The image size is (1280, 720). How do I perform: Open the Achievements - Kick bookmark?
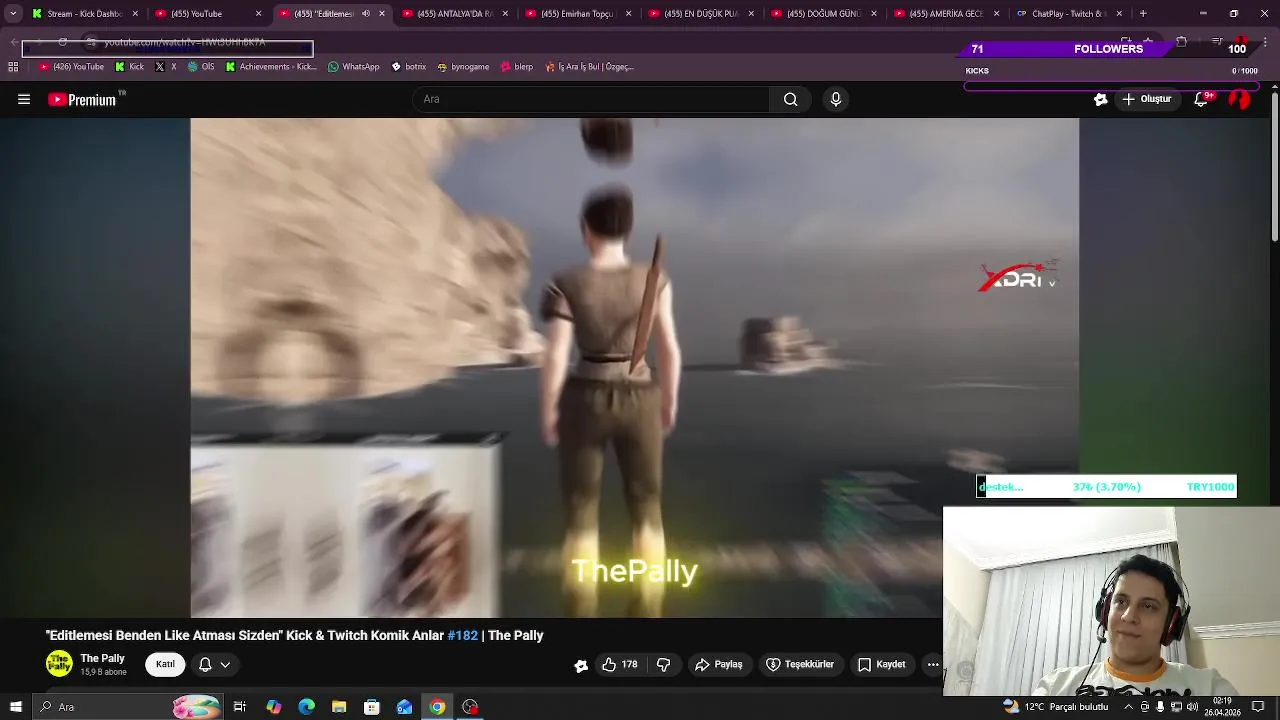[x=271, y=67]
